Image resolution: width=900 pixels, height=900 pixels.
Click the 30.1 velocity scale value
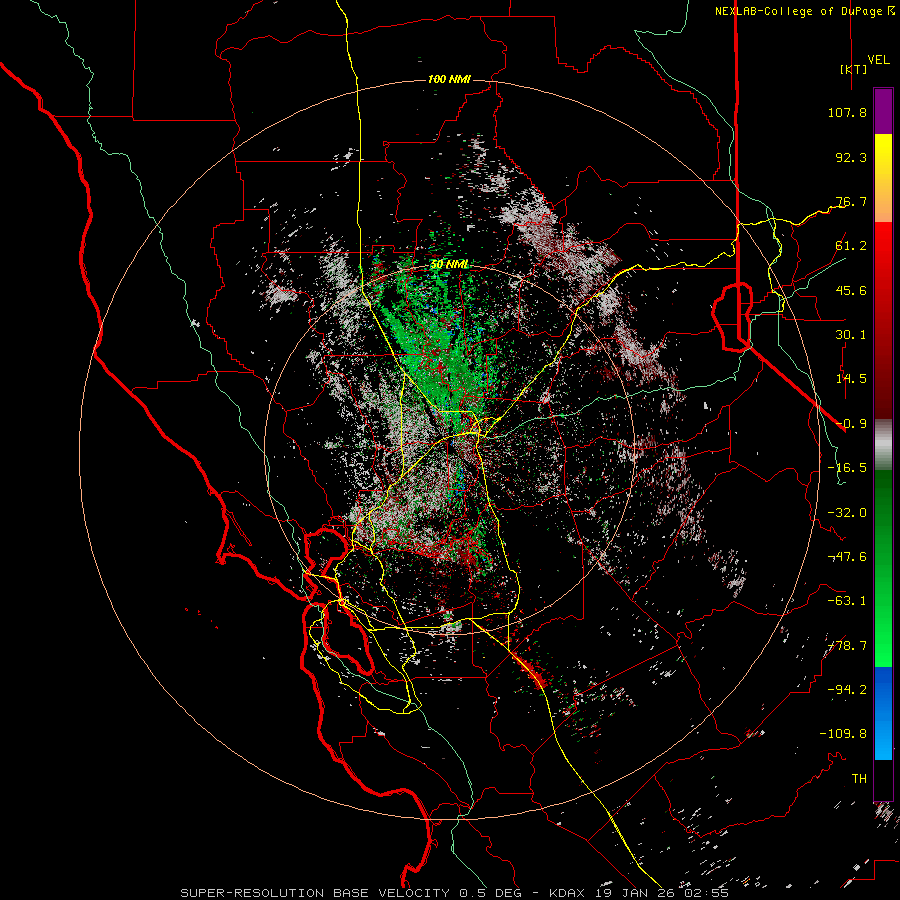(851, 335)
